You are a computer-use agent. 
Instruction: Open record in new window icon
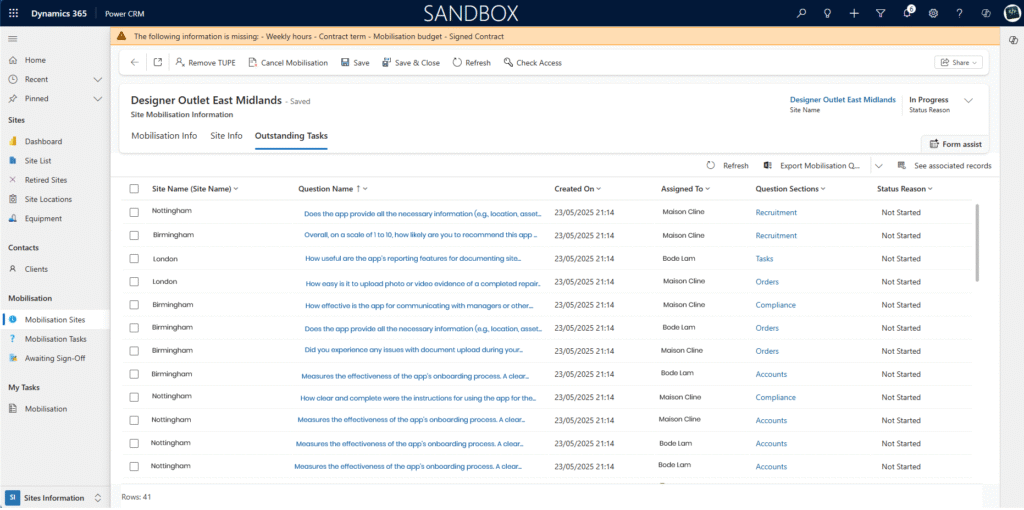[158, 62]
